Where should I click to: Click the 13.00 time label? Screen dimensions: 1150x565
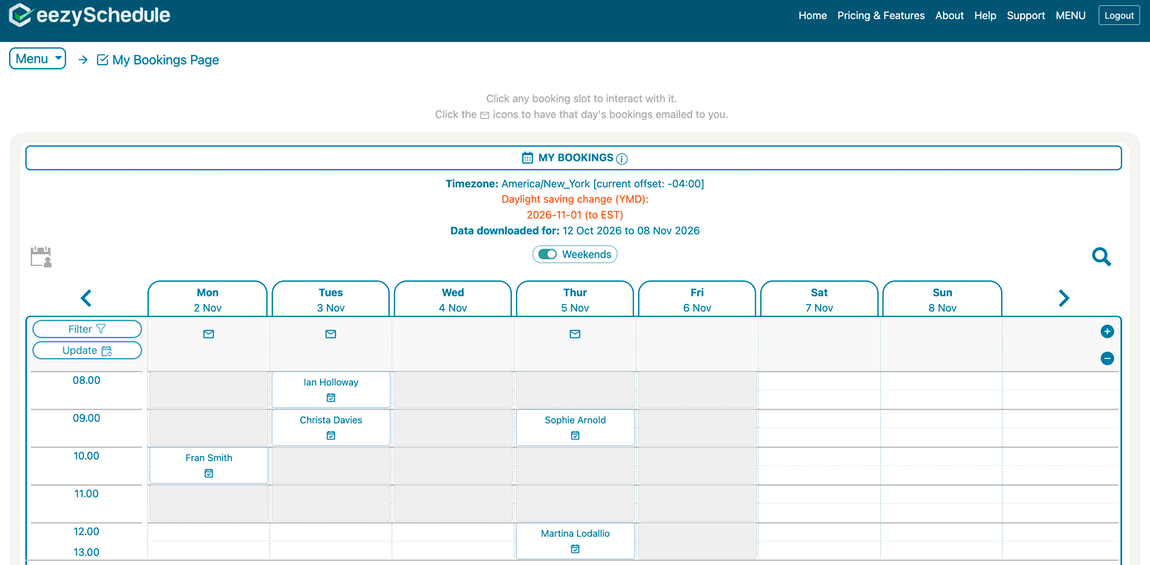pos(87,552)
